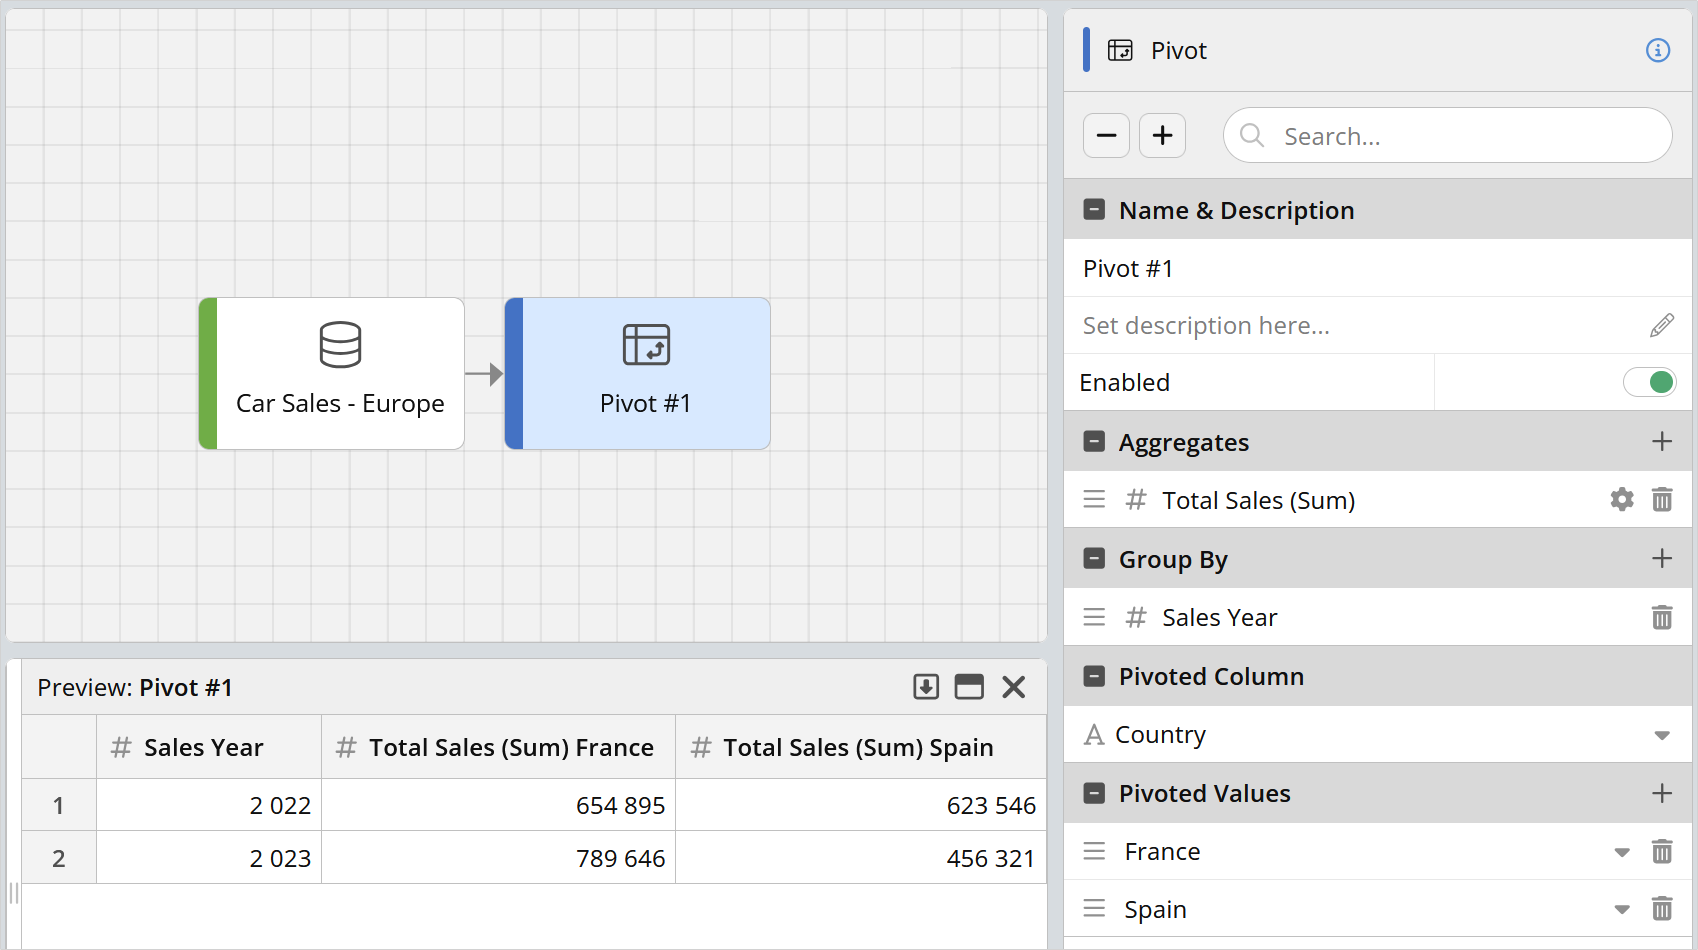The width and height of the screenshot is (1698, 950).
Task: Add a Group By column with plus icon
Action: (1661, 558)
